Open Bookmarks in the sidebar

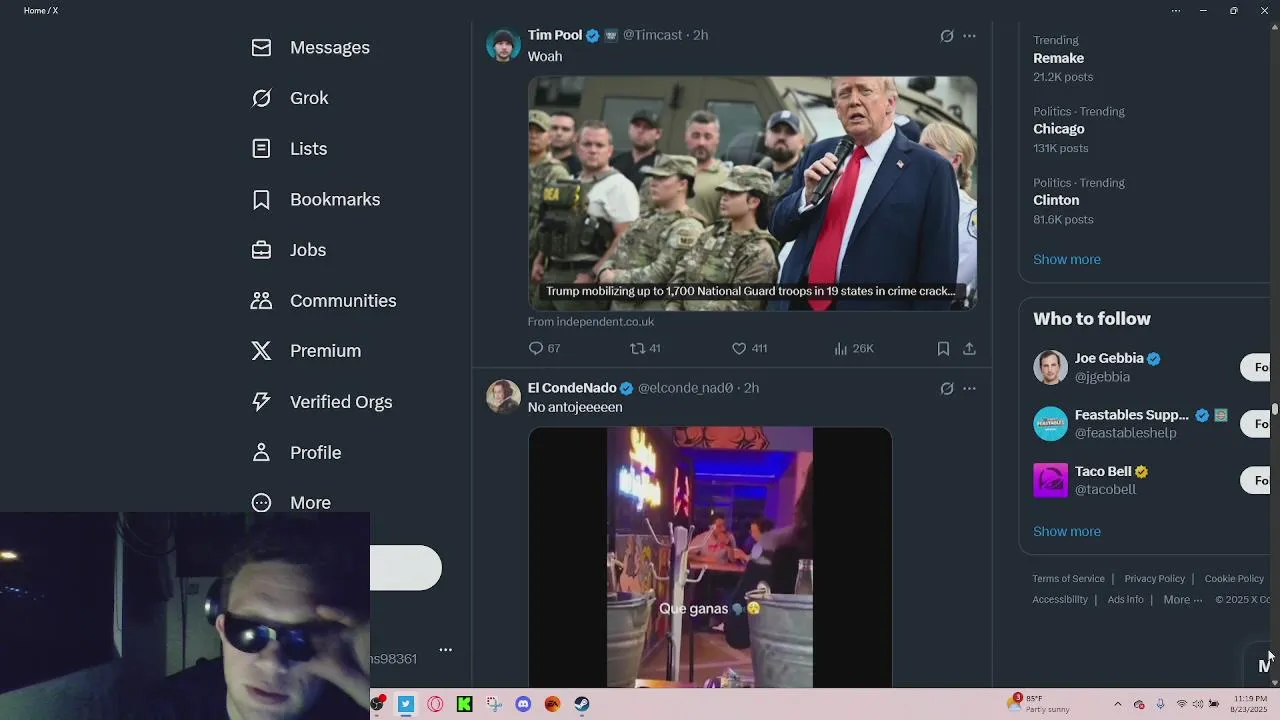(315, 199)
